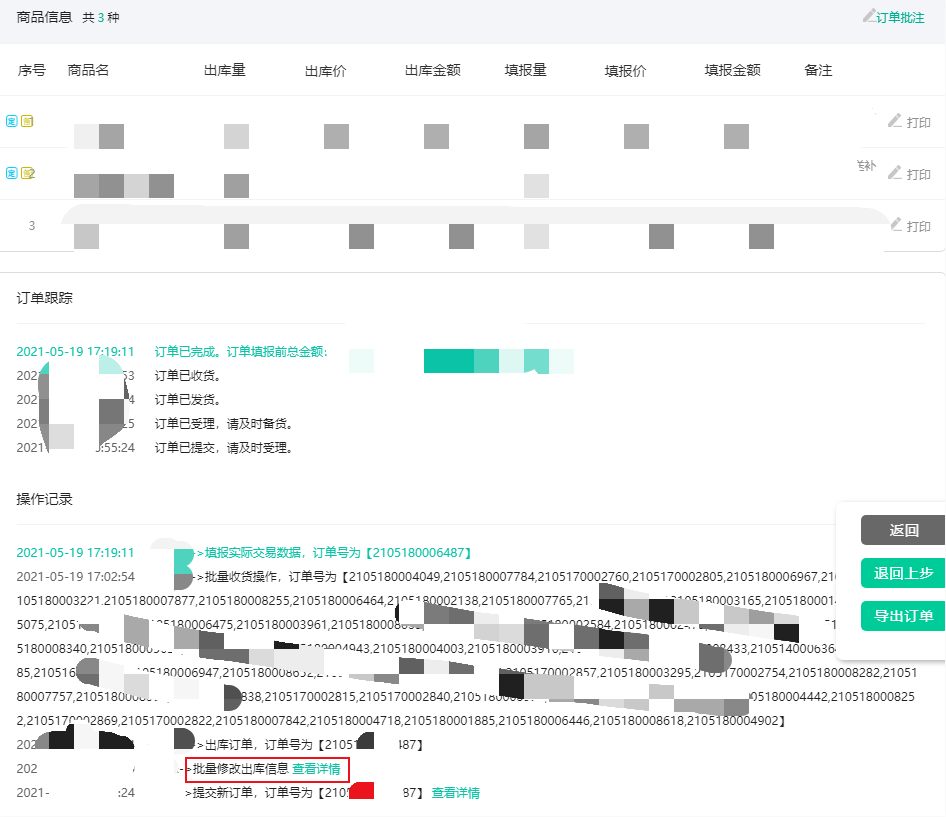Click 打印 for the third product
946x817 pixels.
(x=918, y=226)
